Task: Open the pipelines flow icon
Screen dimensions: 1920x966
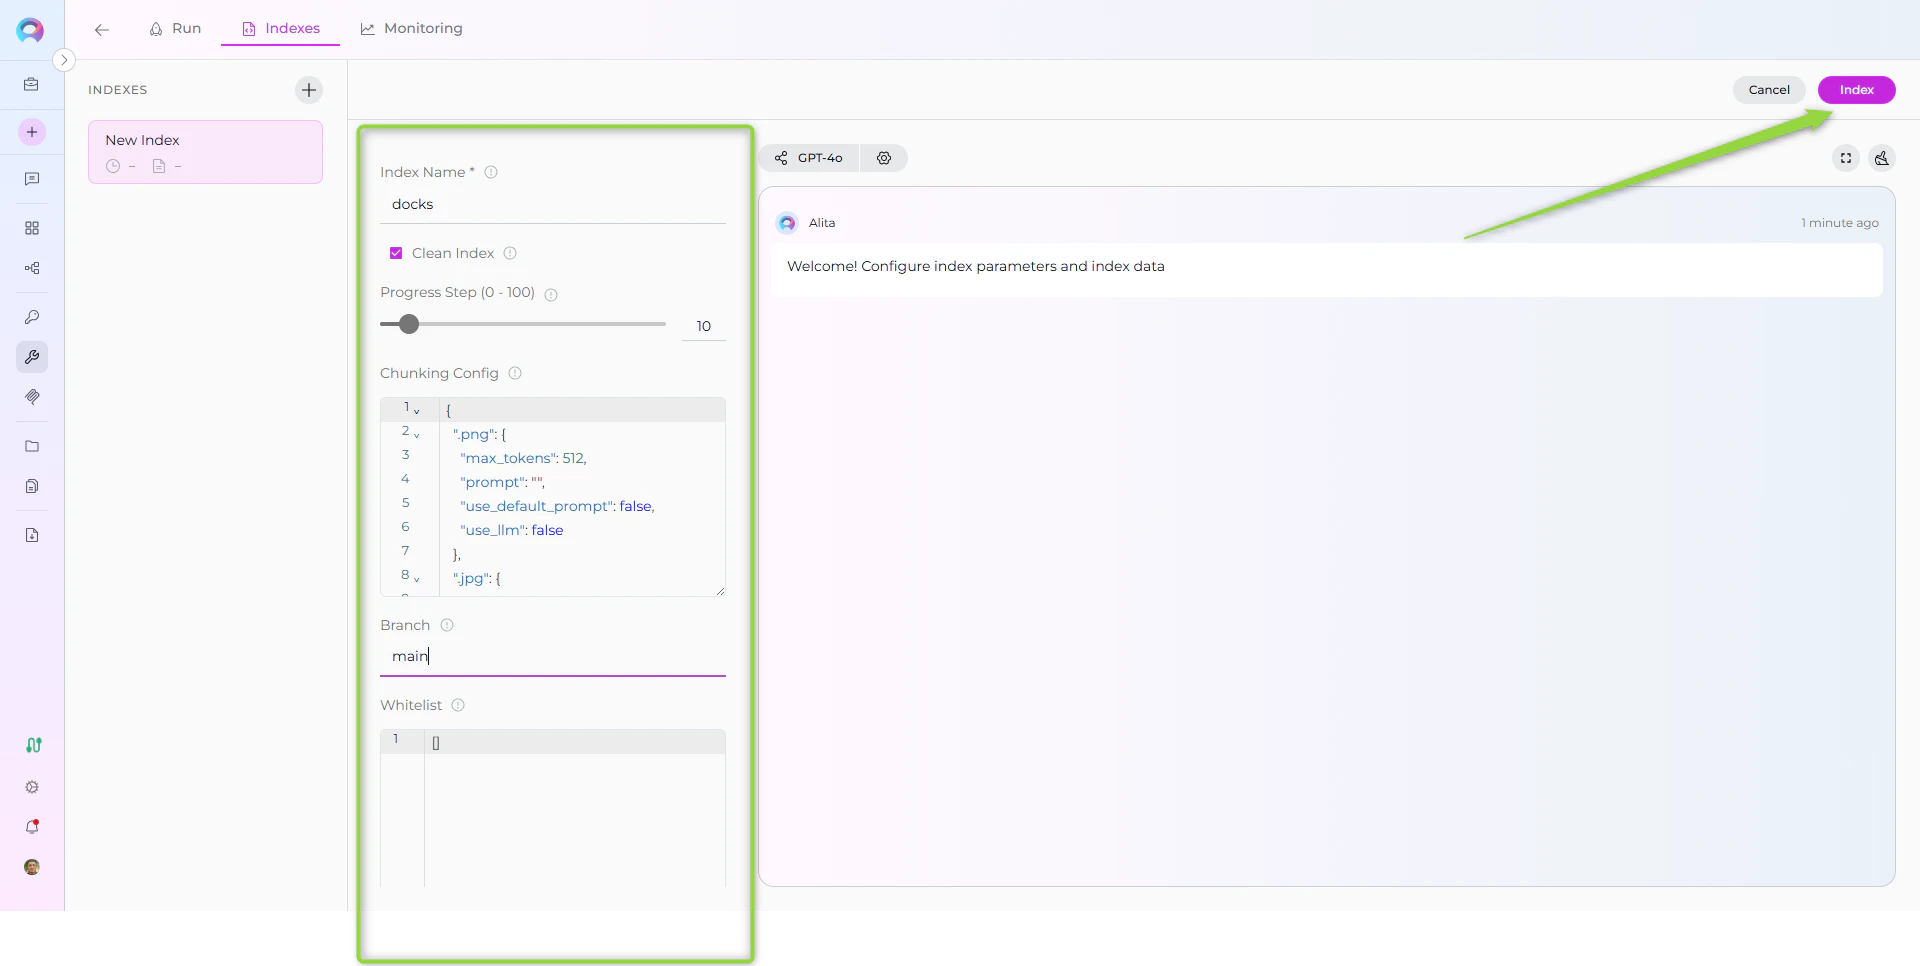Action: coord(32,268)
